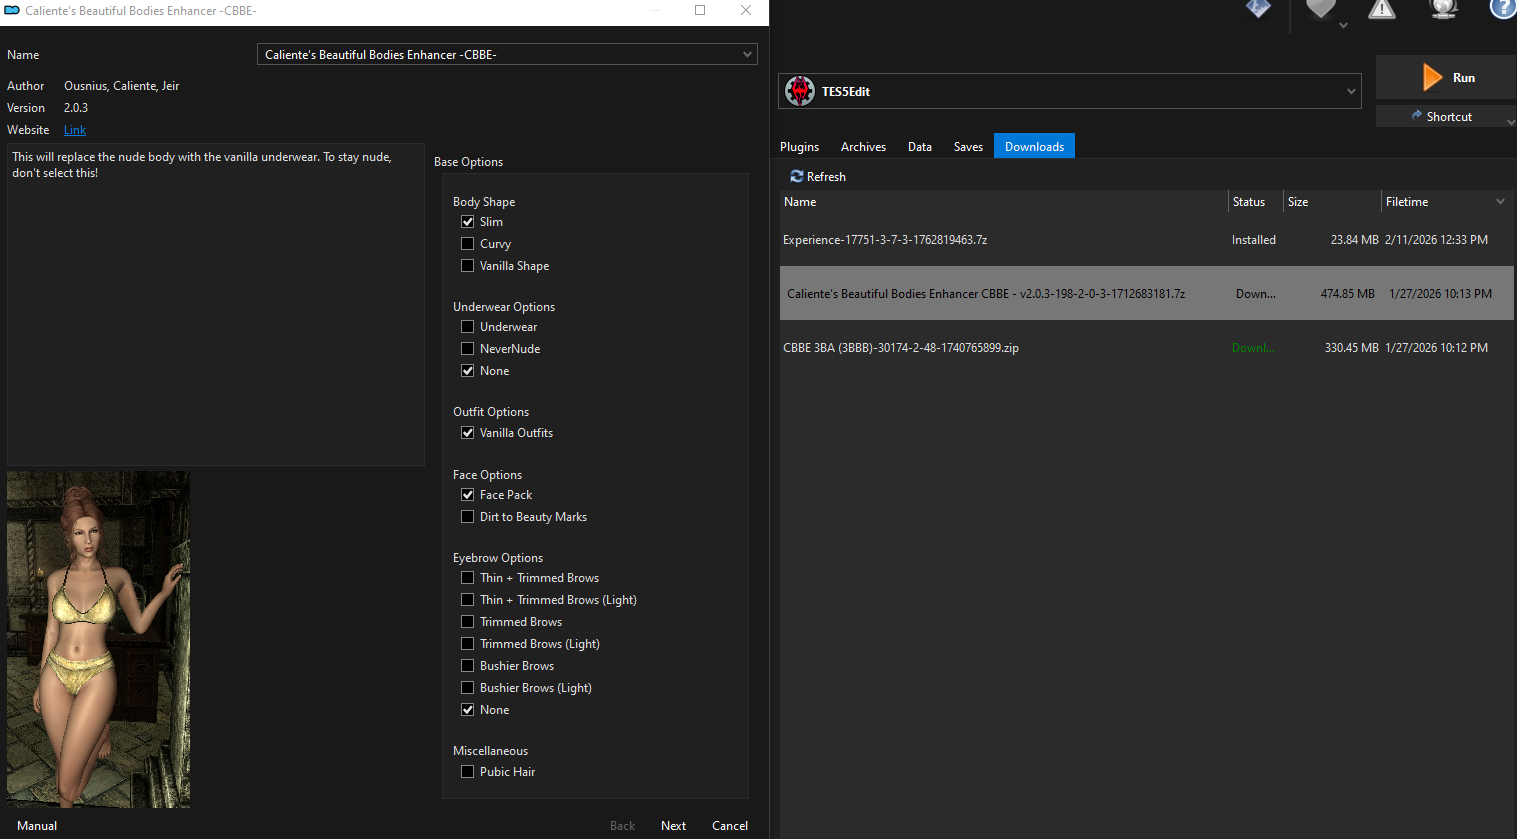The image size is (1517, 839).
Task: Select the Downloads tab
Action: [1034, 146]
